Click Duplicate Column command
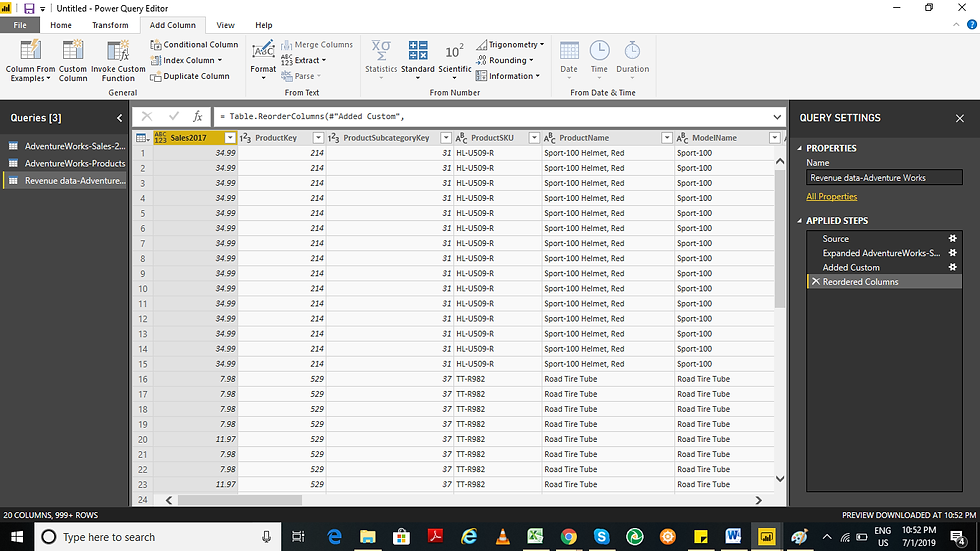Screen dimensions: 980x551 [x=190, y=76]
